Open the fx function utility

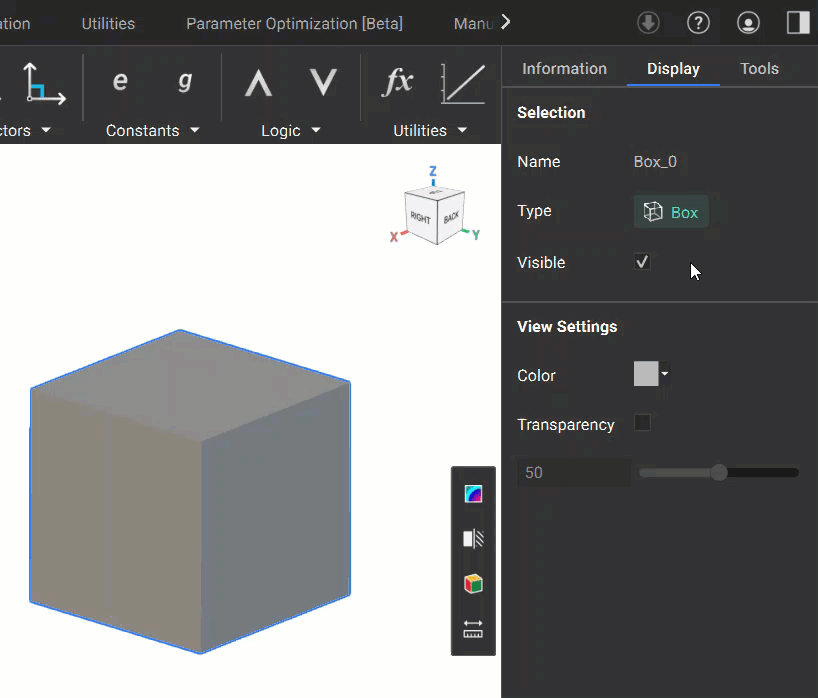tap(398, 82)
